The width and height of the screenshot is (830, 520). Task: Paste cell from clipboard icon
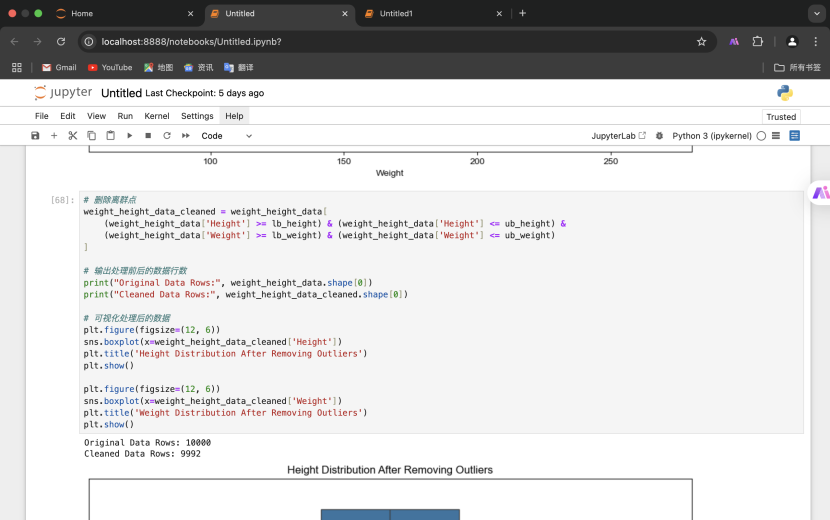pyautogui.click(x=110, y=136)
